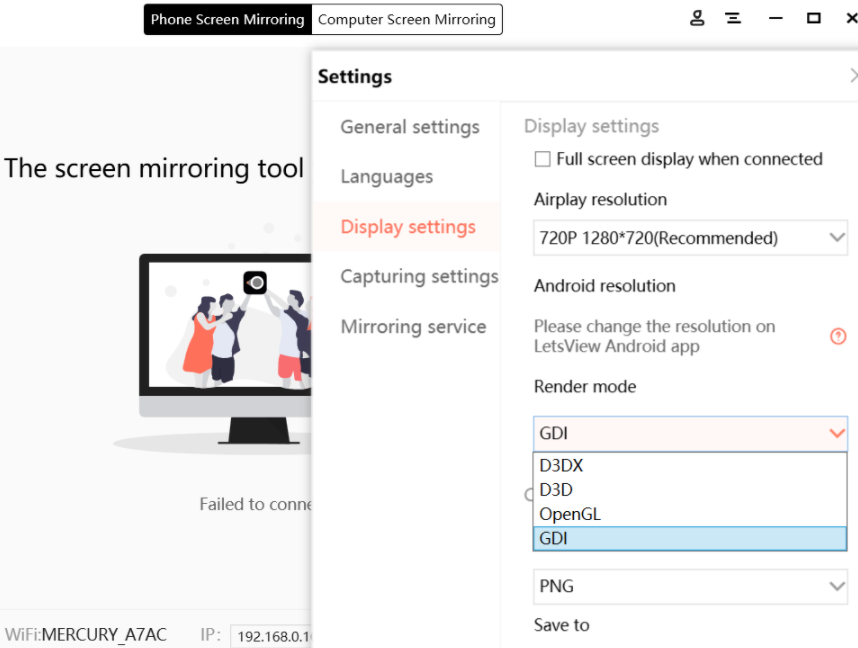Select D3DX render mode option
The width and height of the screenshot is (858, 648).
(x=690, y=465)
